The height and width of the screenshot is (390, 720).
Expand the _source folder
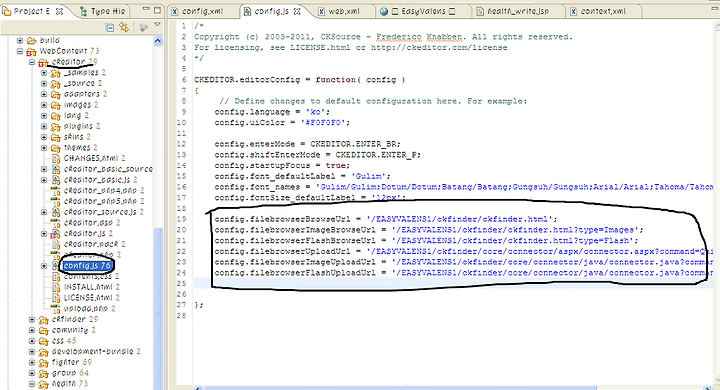coord(44,83)
